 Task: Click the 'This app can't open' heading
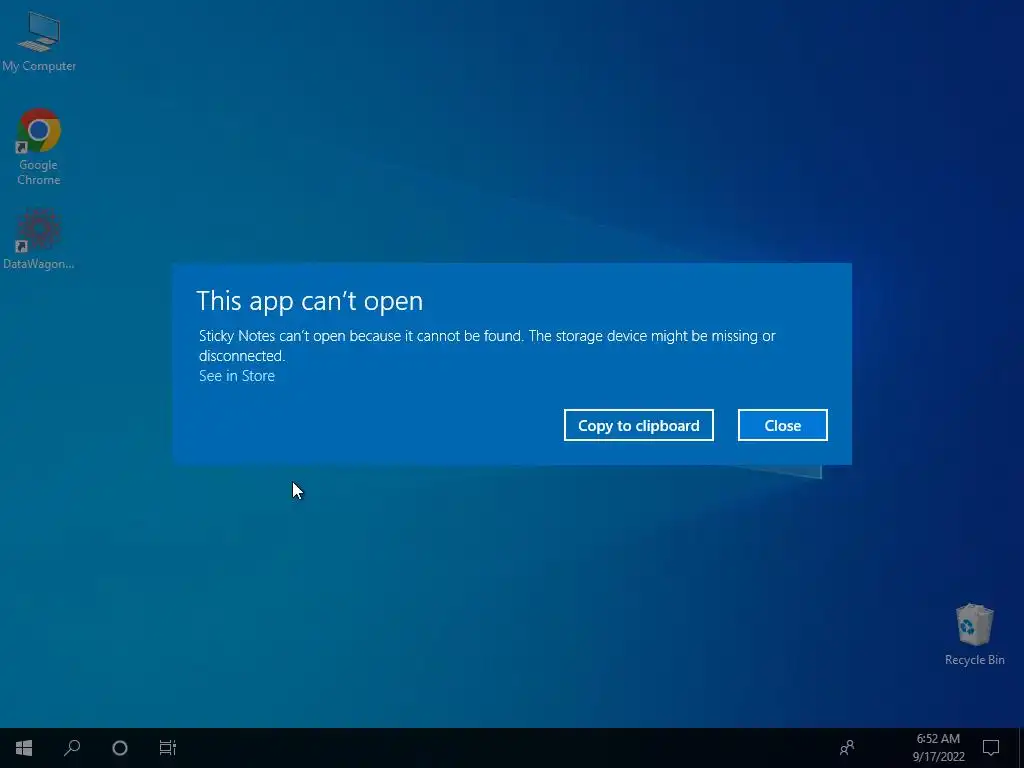pyautogui.click(x=310, y=301)
